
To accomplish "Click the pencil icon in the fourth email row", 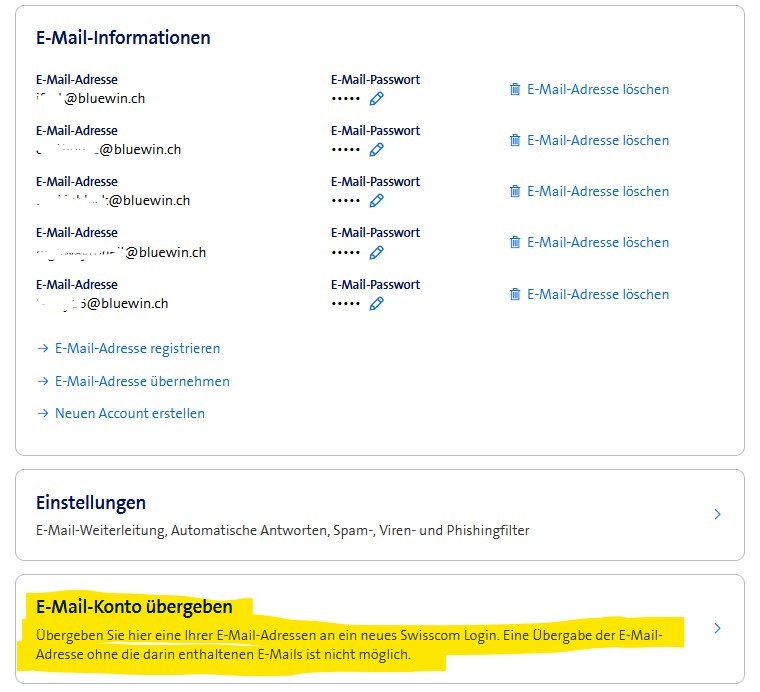I will pyautogui.click(x=376, y=252).
